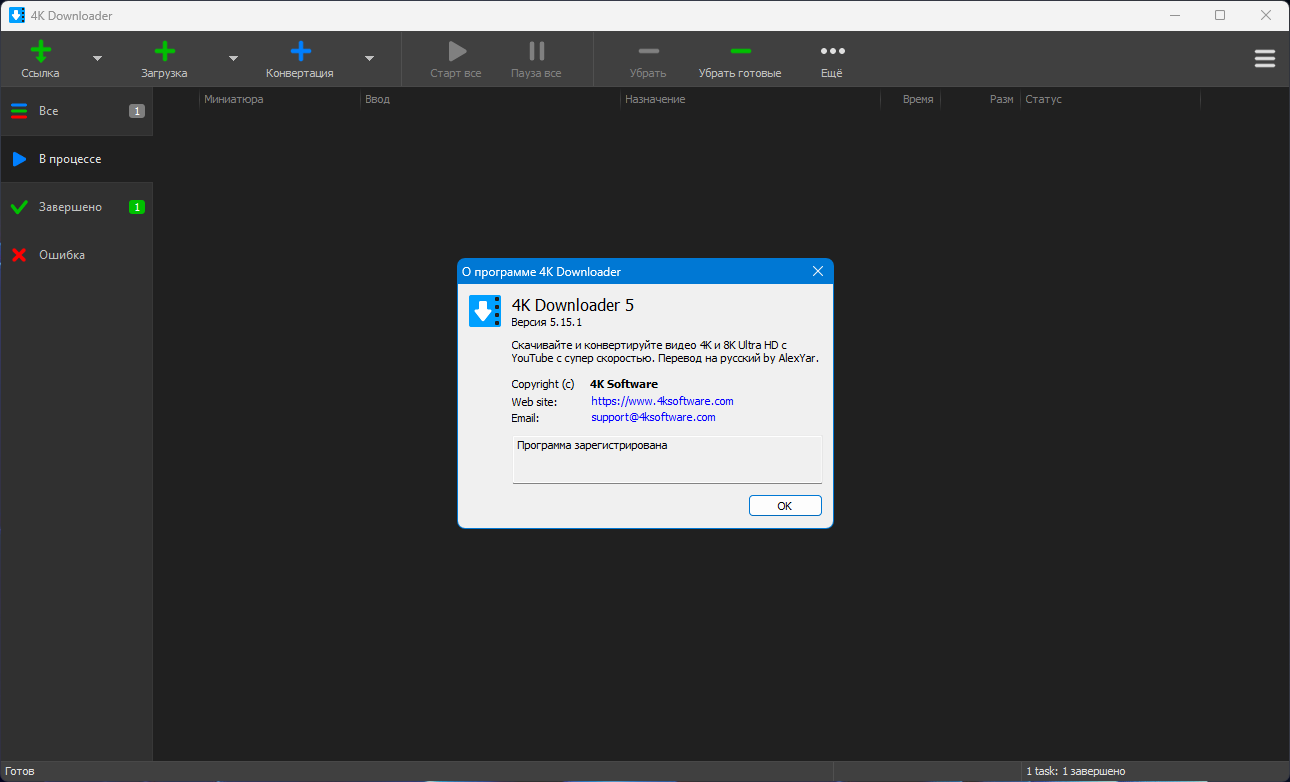Click the Старт все play icon

[x=457, y=51]
